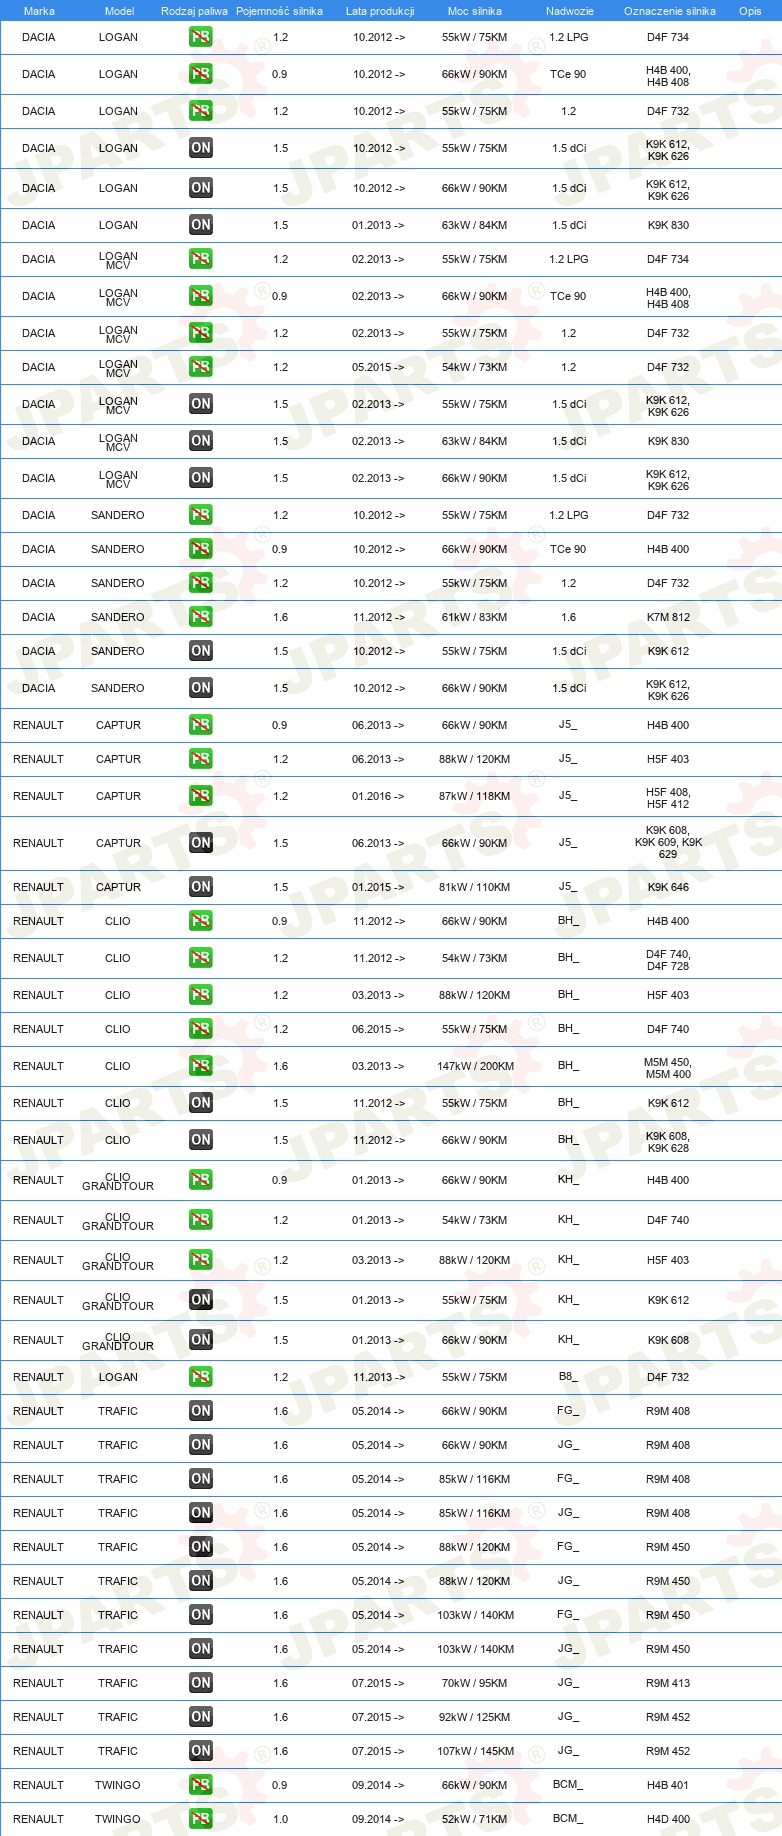Select engine code 'K7M 812'
Viewport: 782px width, 1836px height.
pos(668,617)
